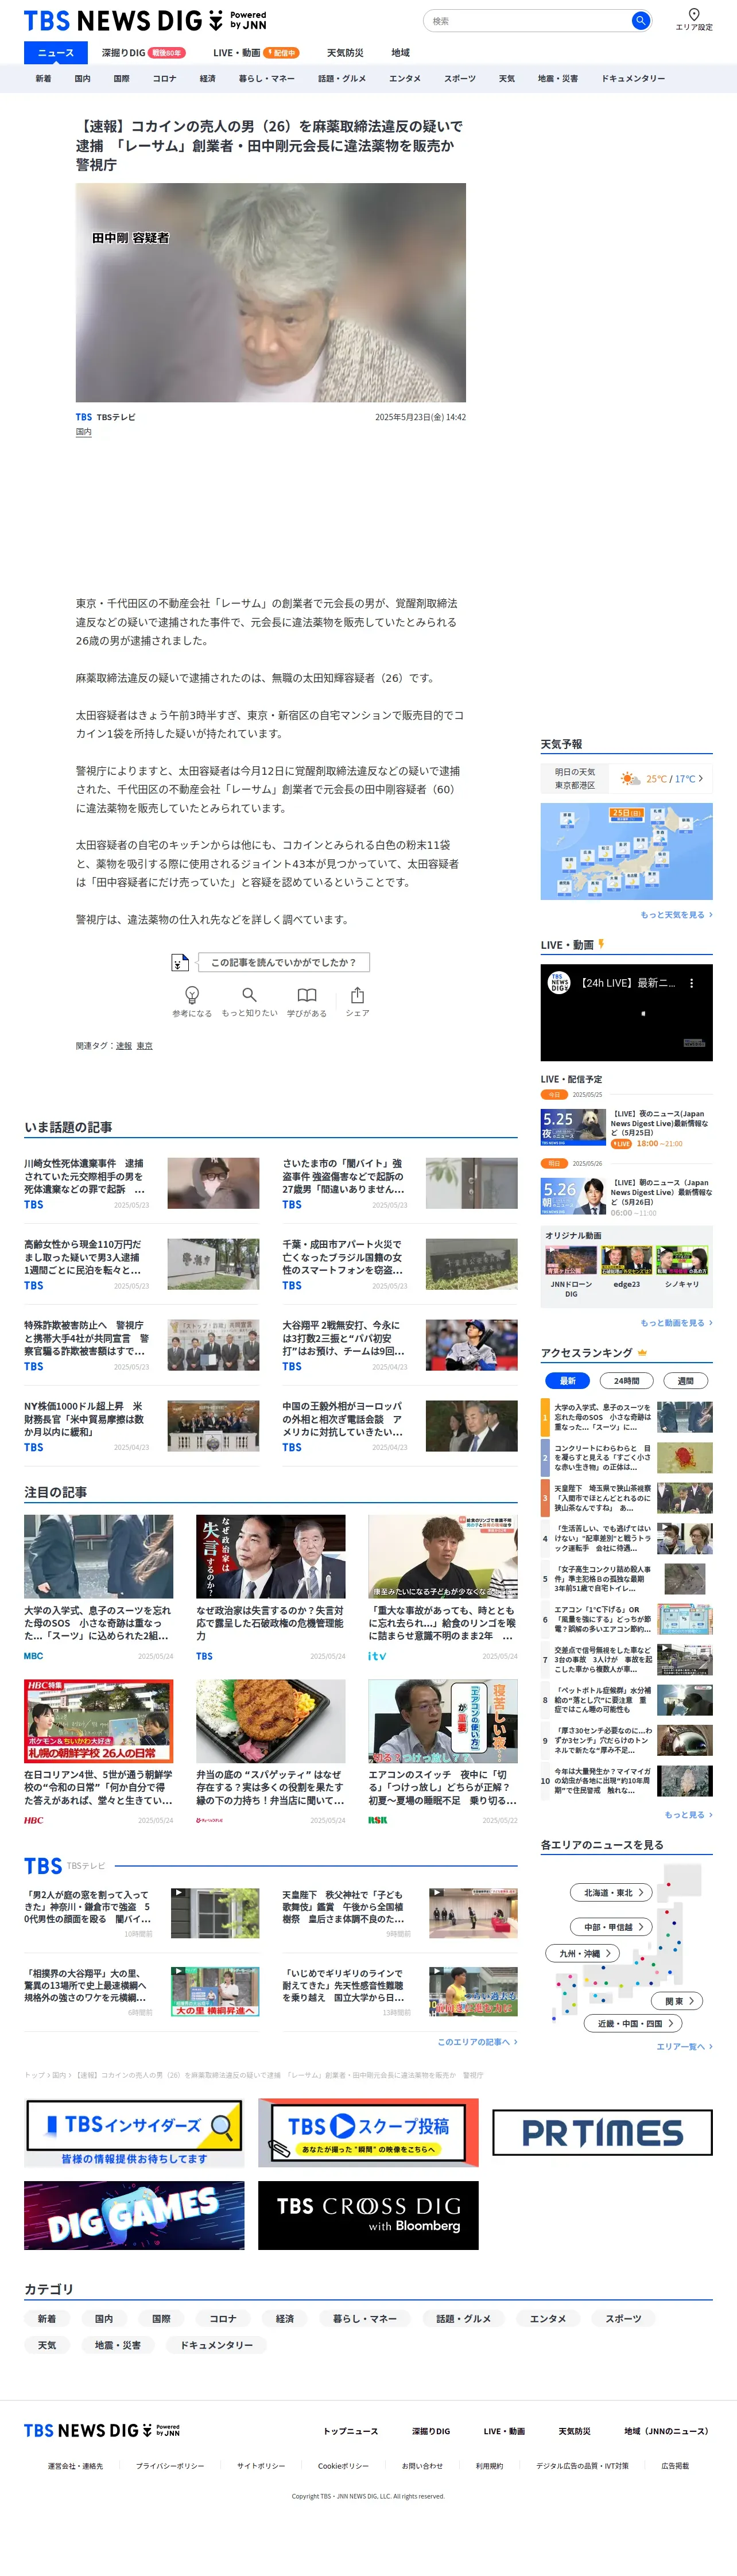Select the 24時間 ranking tab
737x2576 pixels.
point(627,1380)
